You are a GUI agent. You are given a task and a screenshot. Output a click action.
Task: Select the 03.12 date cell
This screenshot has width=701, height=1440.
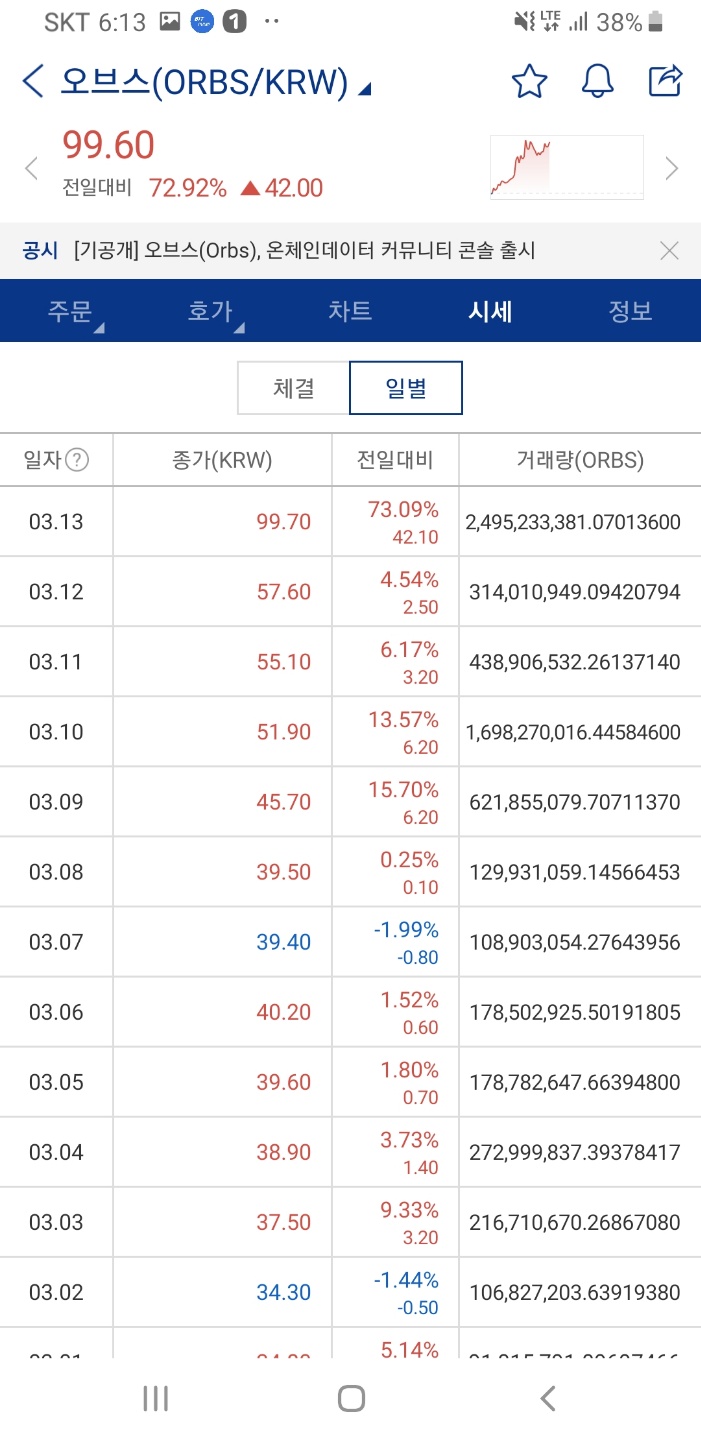[x=56, y=591]
